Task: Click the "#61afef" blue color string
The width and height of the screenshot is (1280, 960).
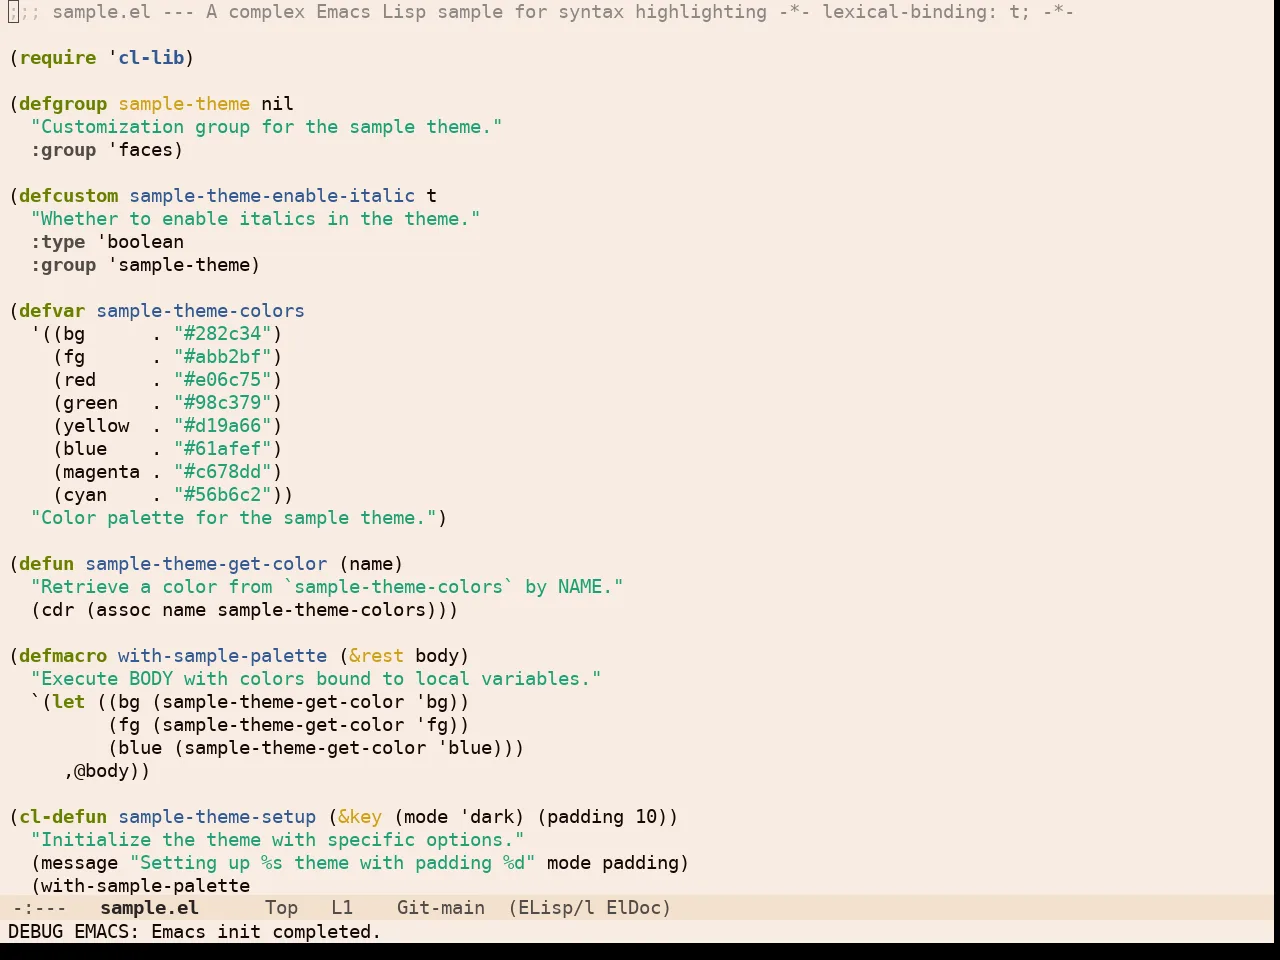Action: pyautogui.click(x=223, y=449)
